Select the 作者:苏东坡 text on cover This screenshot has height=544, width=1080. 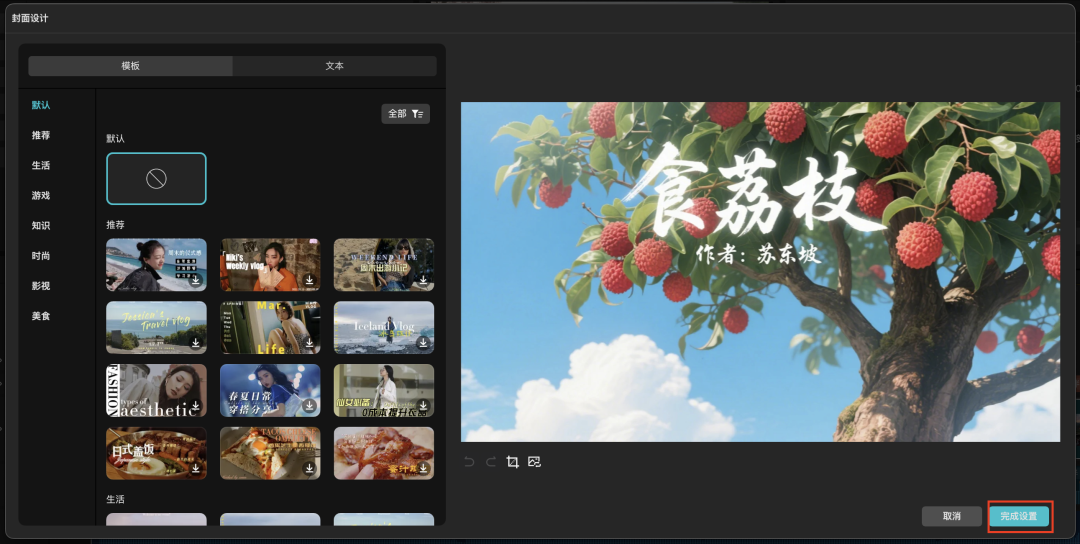758,253
